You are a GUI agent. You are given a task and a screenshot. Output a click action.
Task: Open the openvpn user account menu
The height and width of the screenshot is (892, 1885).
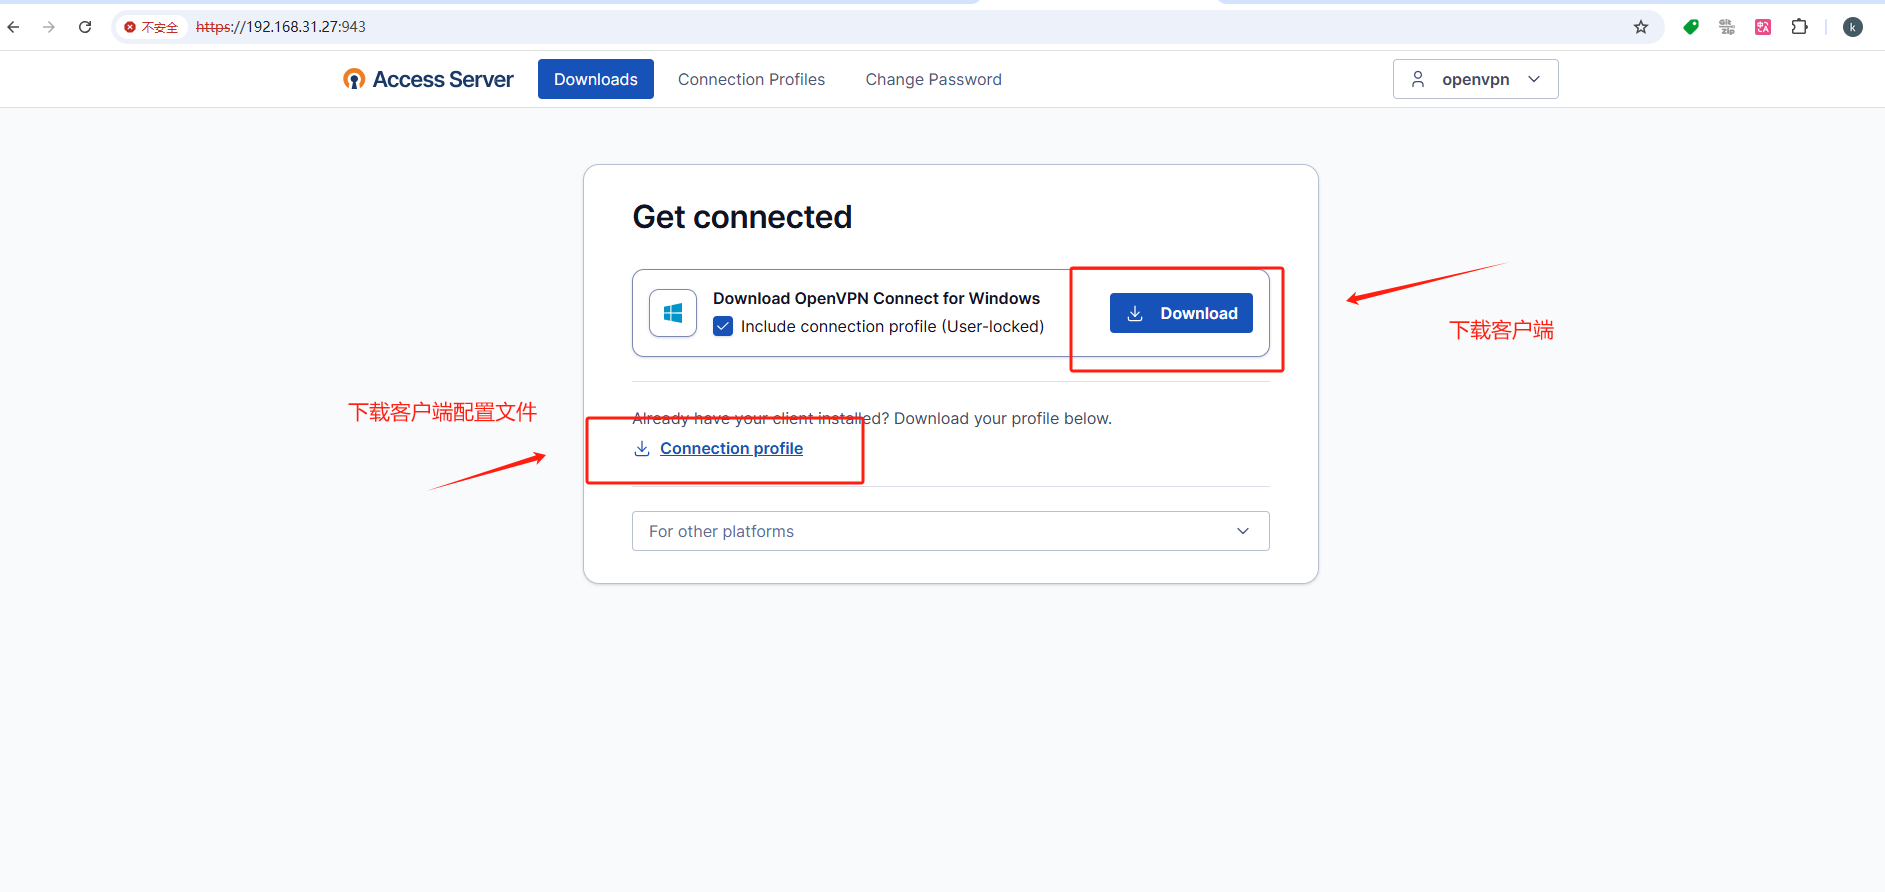click(1475, 79)
